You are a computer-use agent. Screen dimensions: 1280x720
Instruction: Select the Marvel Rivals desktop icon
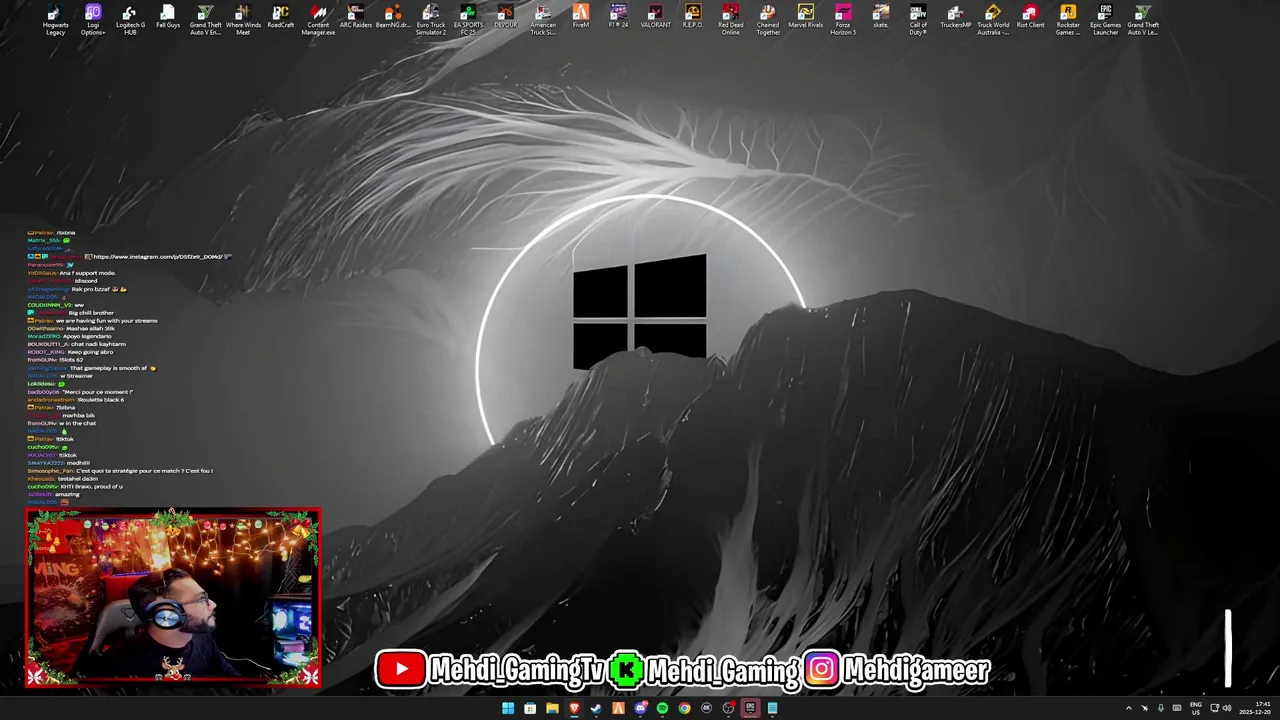806,17
